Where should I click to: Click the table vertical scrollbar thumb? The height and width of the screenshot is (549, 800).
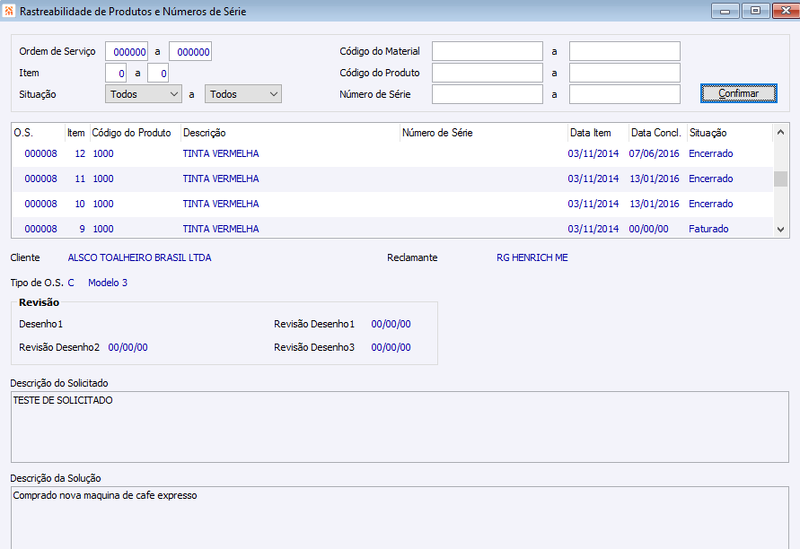tap(780, 179)
